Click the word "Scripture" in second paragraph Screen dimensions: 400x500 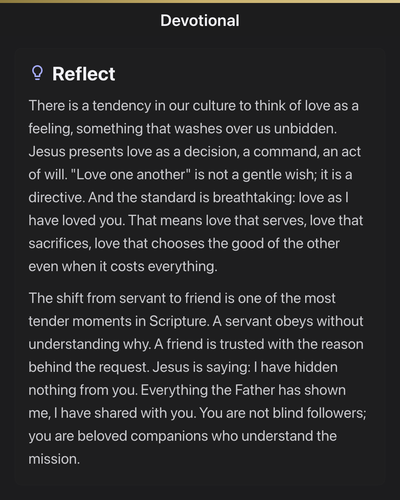[x=179, y=322]
